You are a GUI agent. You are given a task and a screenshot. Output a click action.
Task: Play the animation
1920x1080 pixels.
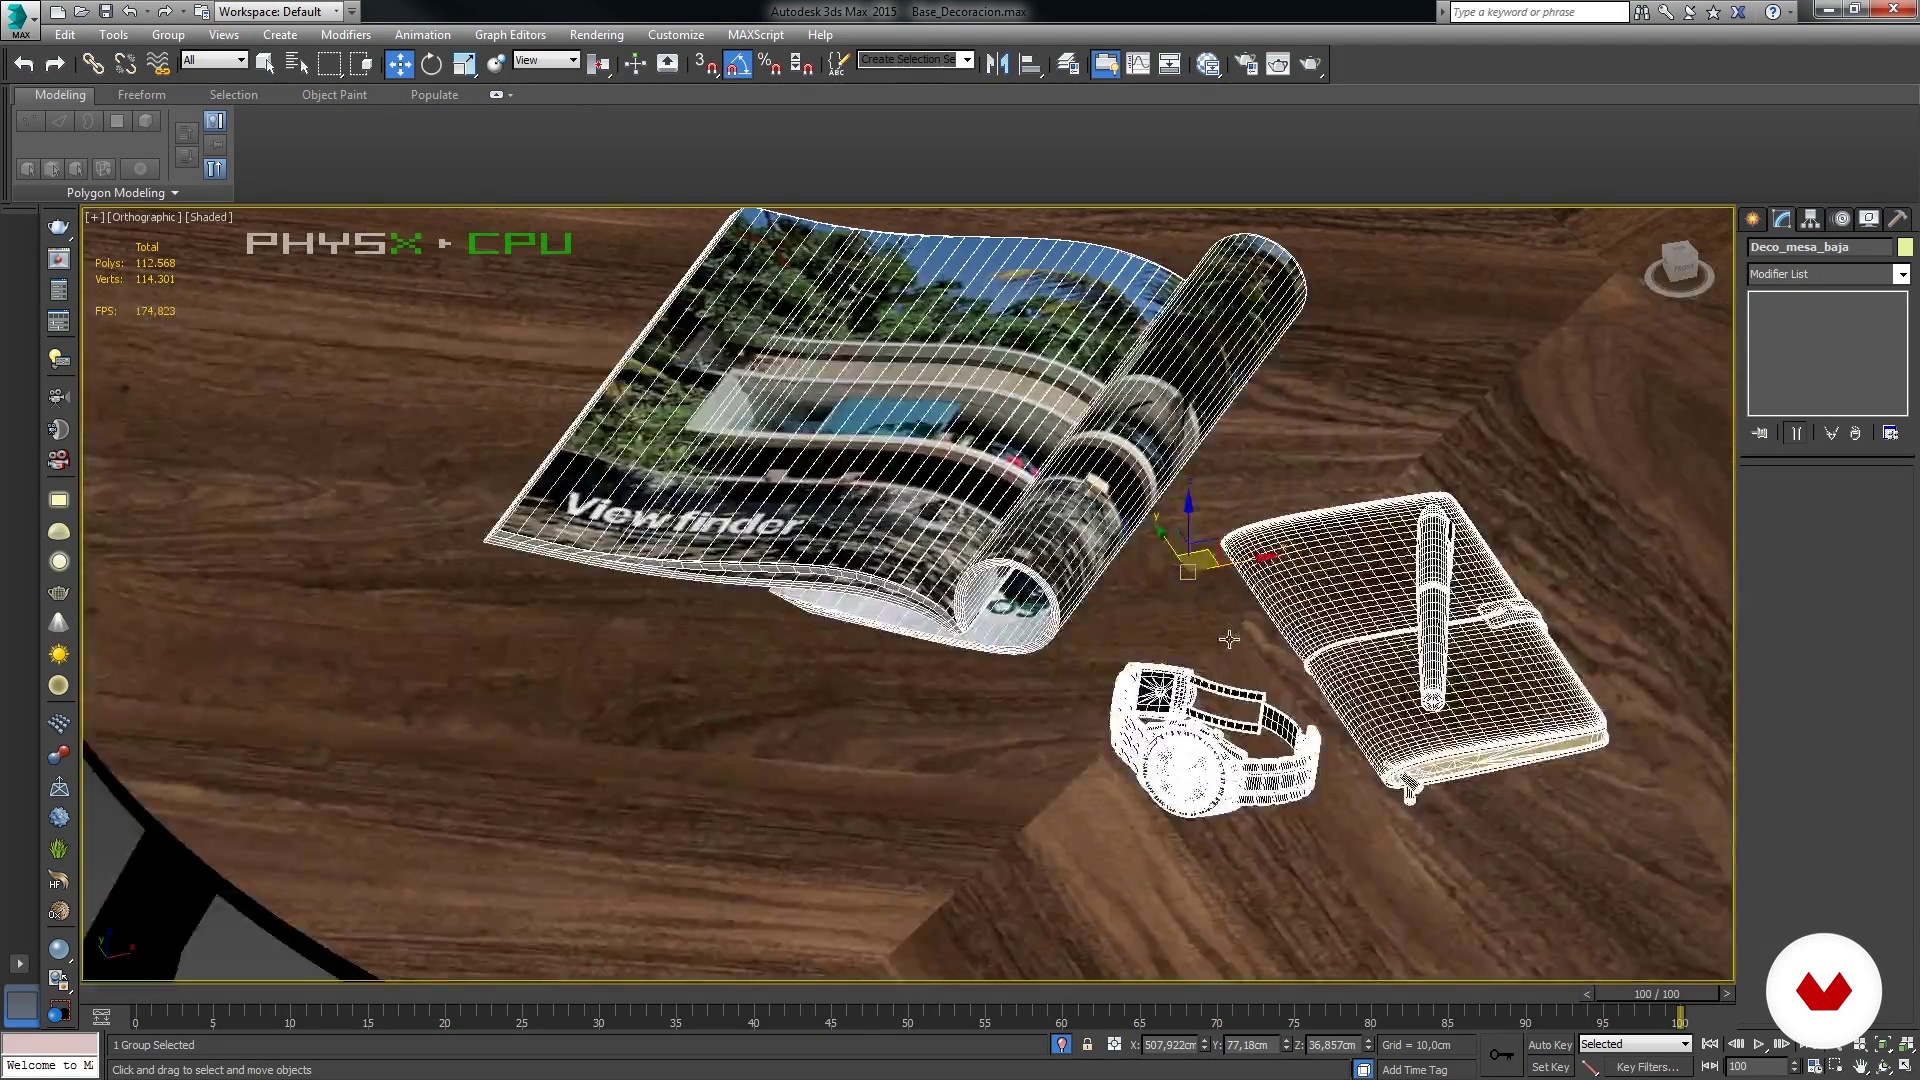pyautogui.click(x=1758, y=1044)
